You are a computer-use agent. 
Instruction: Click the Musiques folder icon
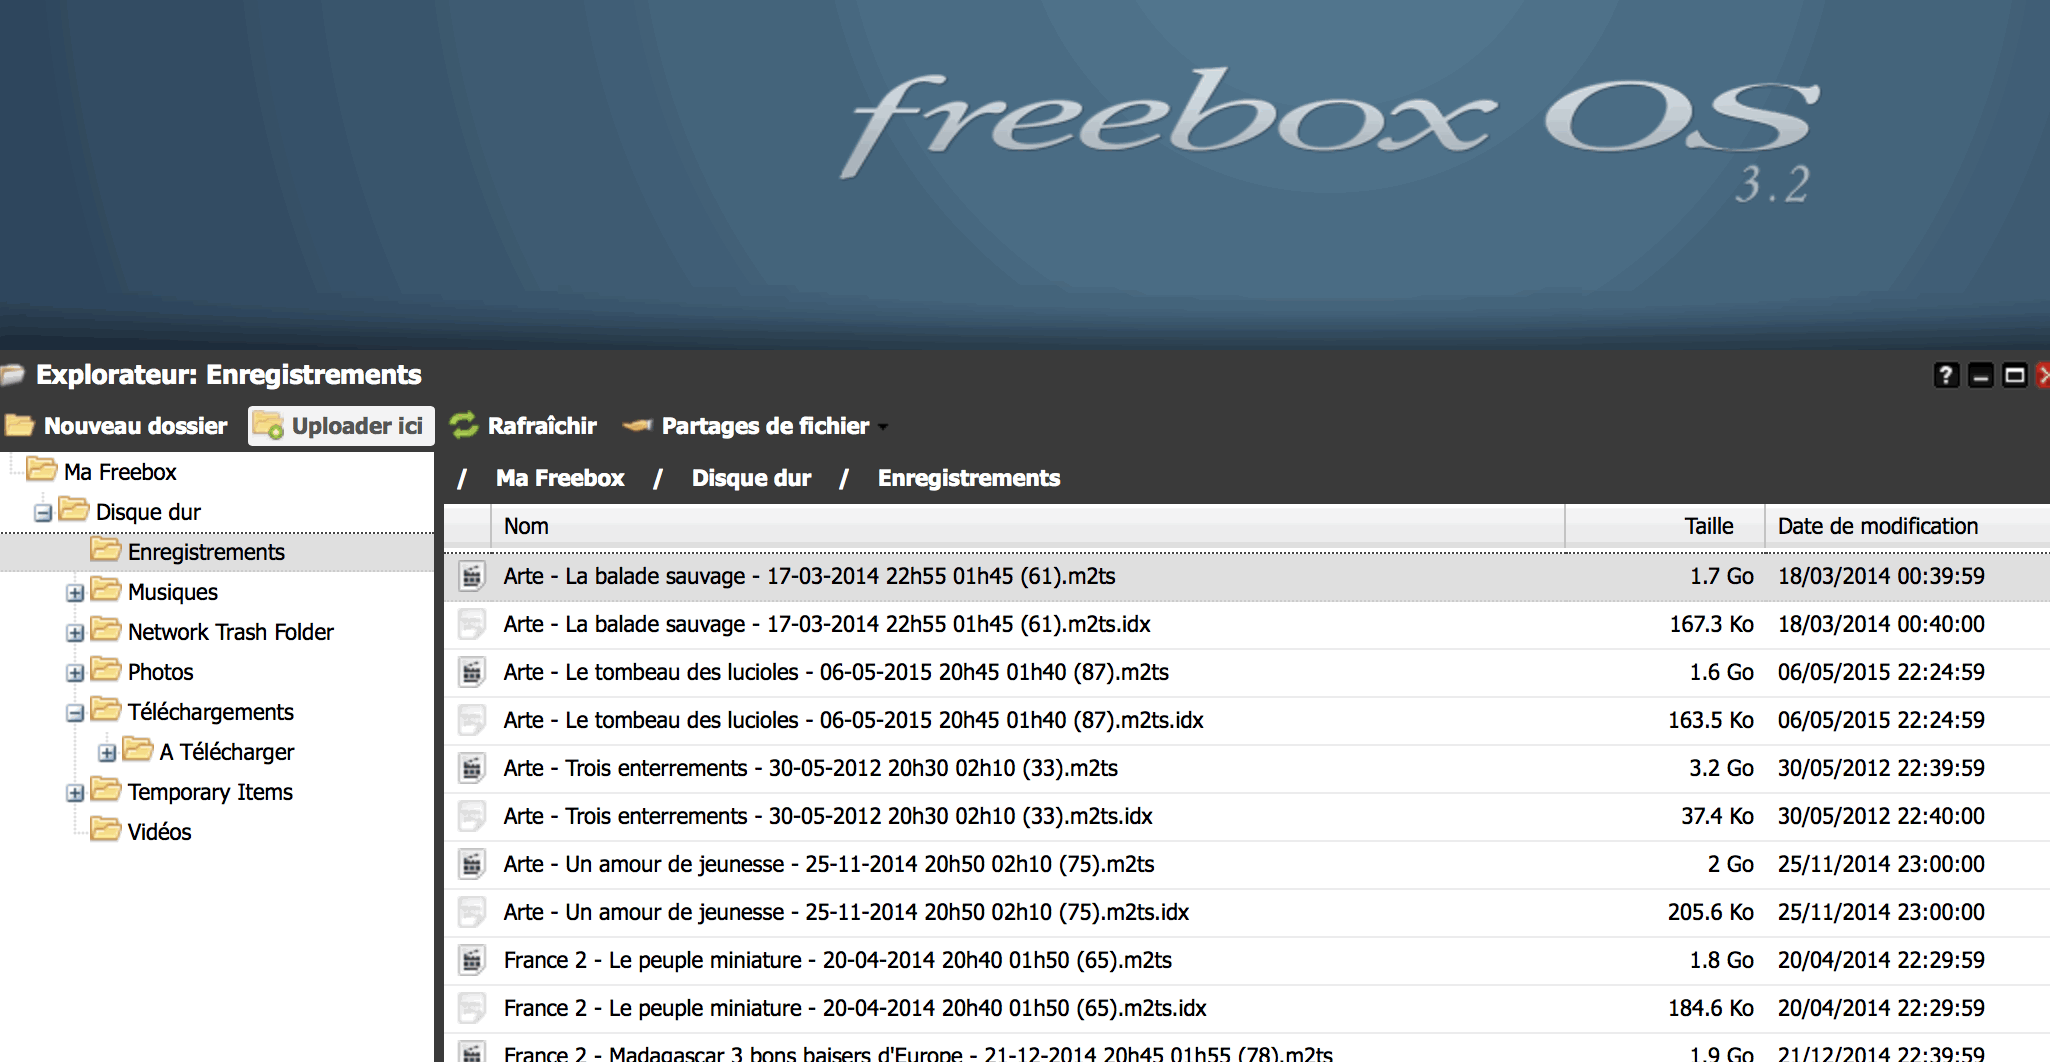[105, 589]
